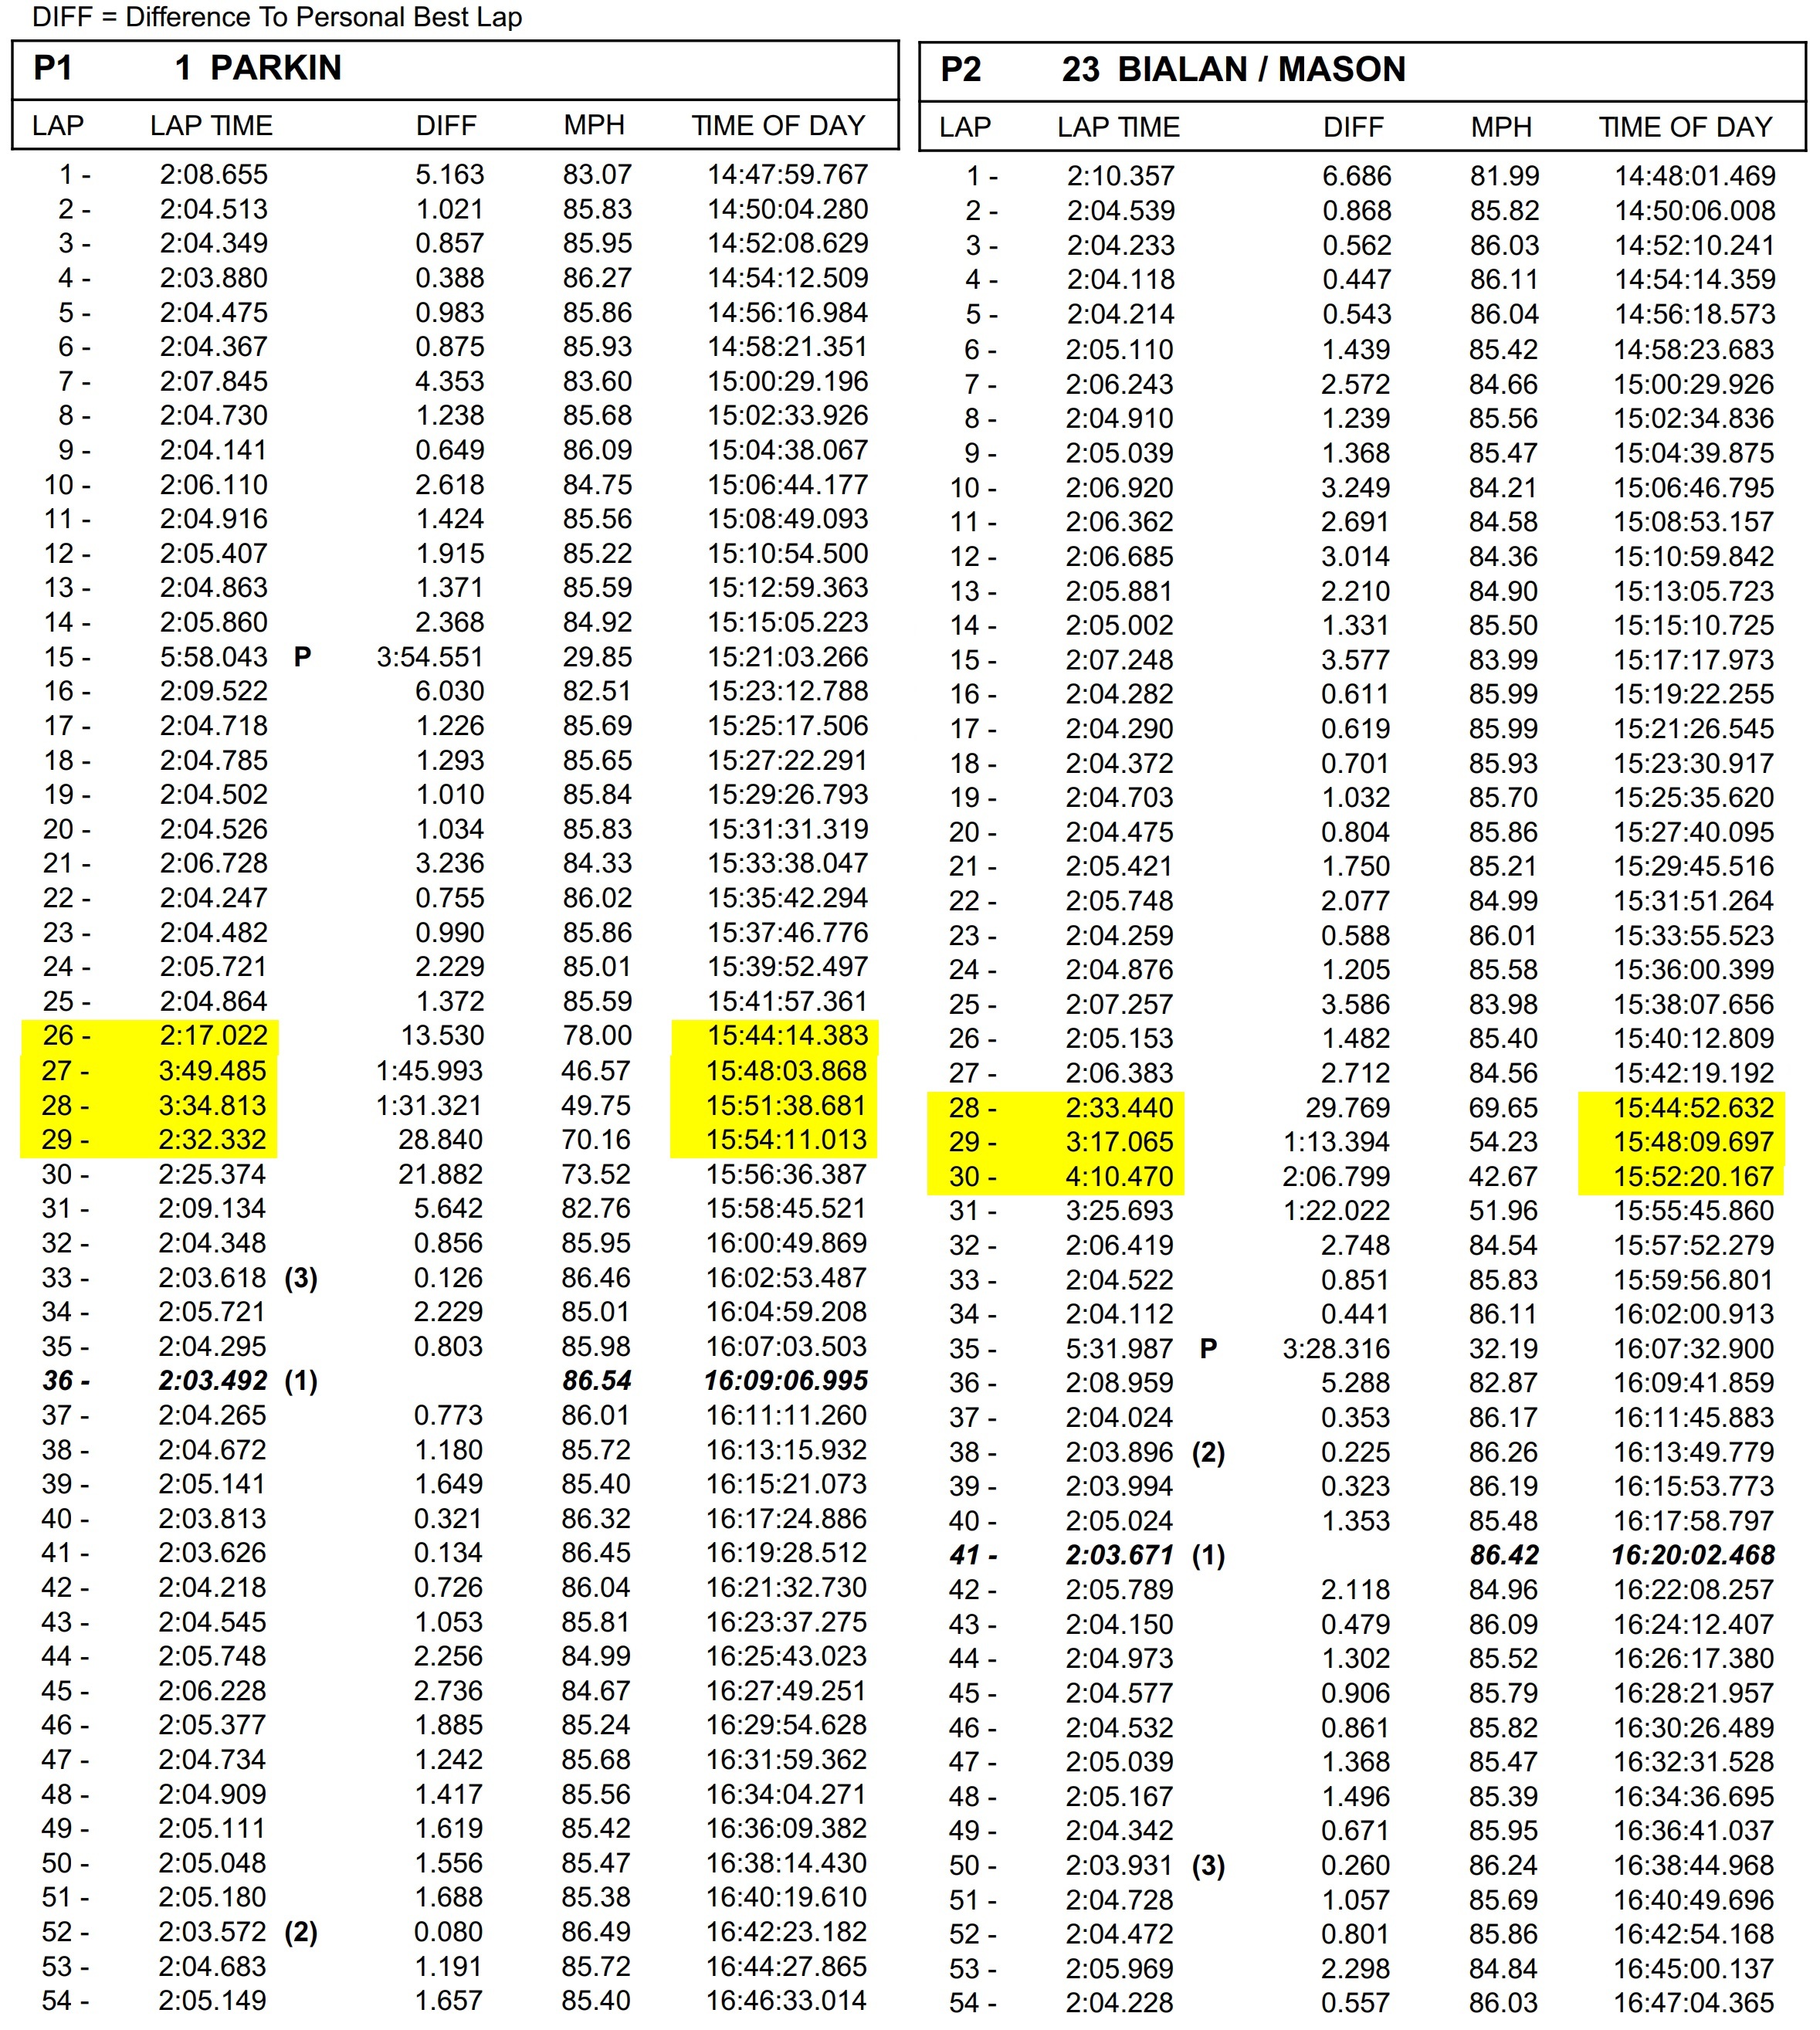This screenshot has width=1820, height=2030.
Task: Click highlighted lap time 3:49.485
Action: (213, 1071)
